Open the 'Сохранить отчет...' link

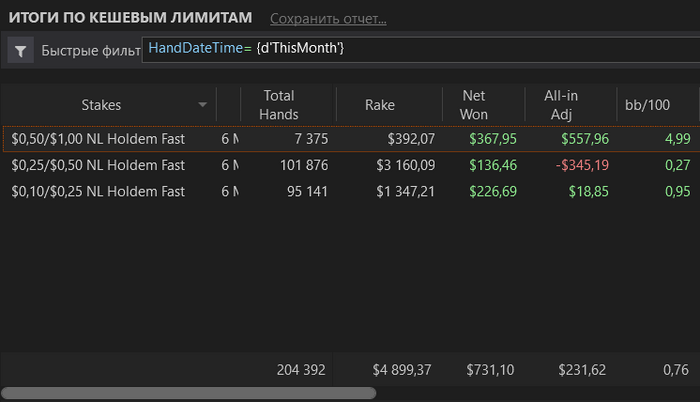coord(328,19)
